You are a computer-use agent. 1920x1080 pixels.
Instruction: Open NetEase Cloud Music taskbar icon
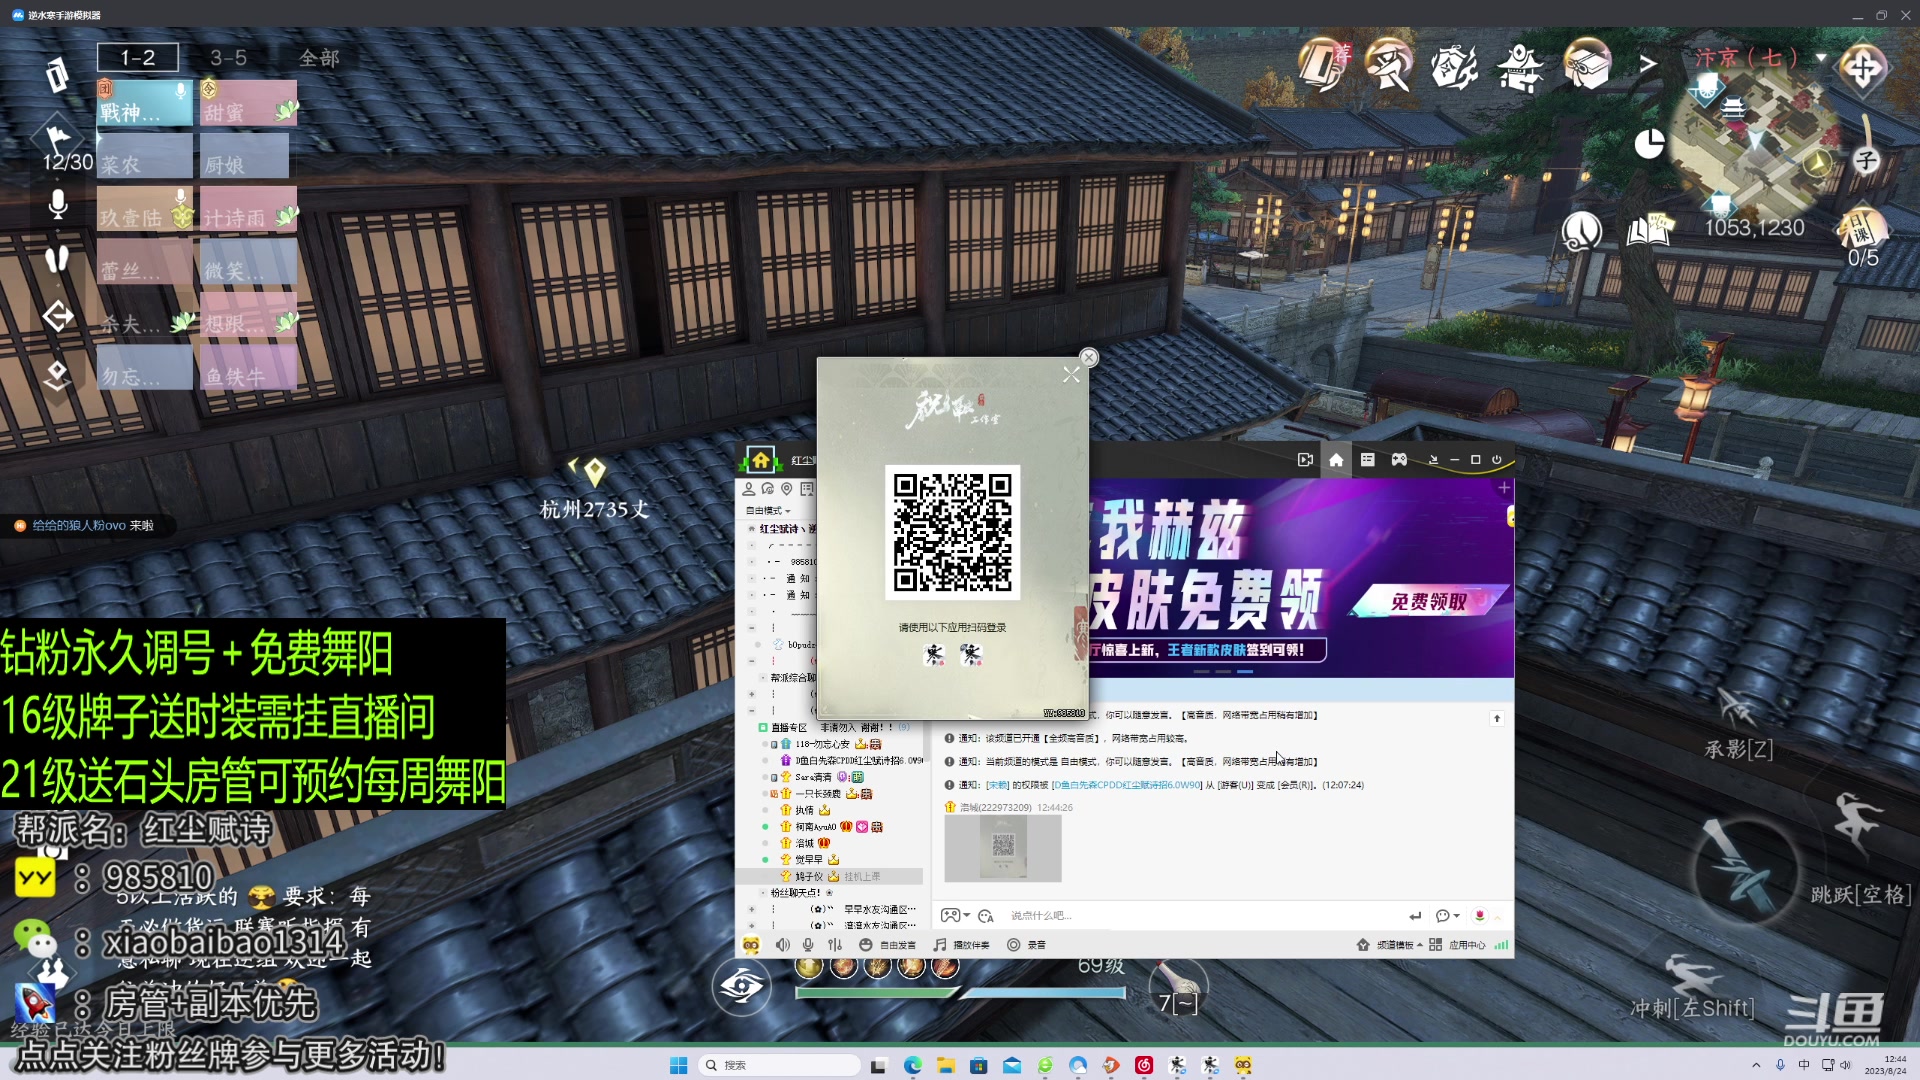tap(1144, 1065)
